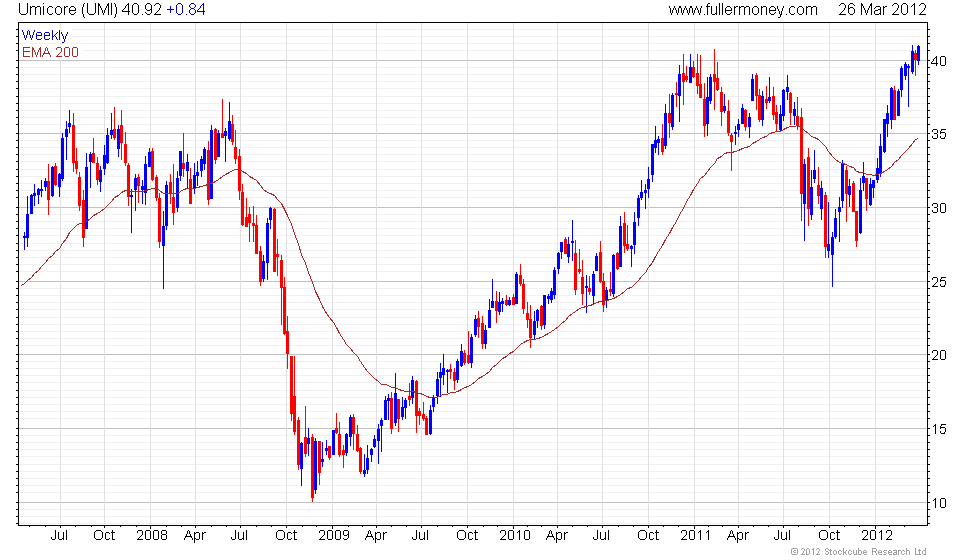Click the date 26 Mar 2012
Screen dimensions: 980x560
(x=882, y=9)
